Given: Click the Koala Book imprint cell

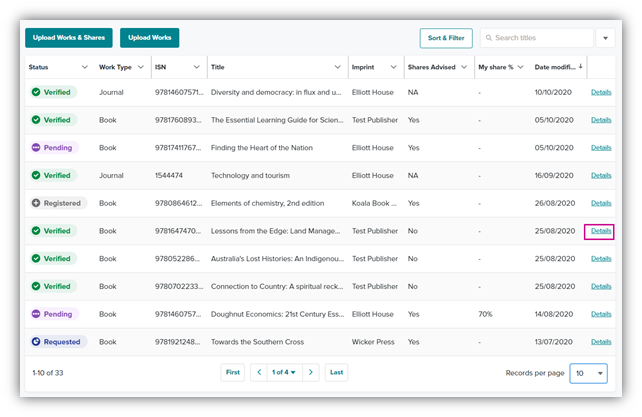Looking at the screenshot, I should 374,203.
